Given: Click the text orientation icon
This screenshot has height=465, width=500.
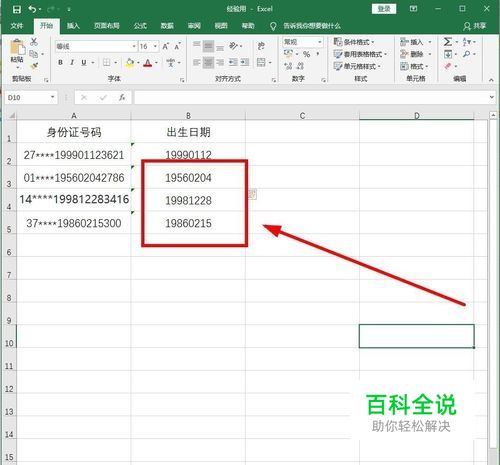Looking at the screenshot, I should (x=234, y=46).
